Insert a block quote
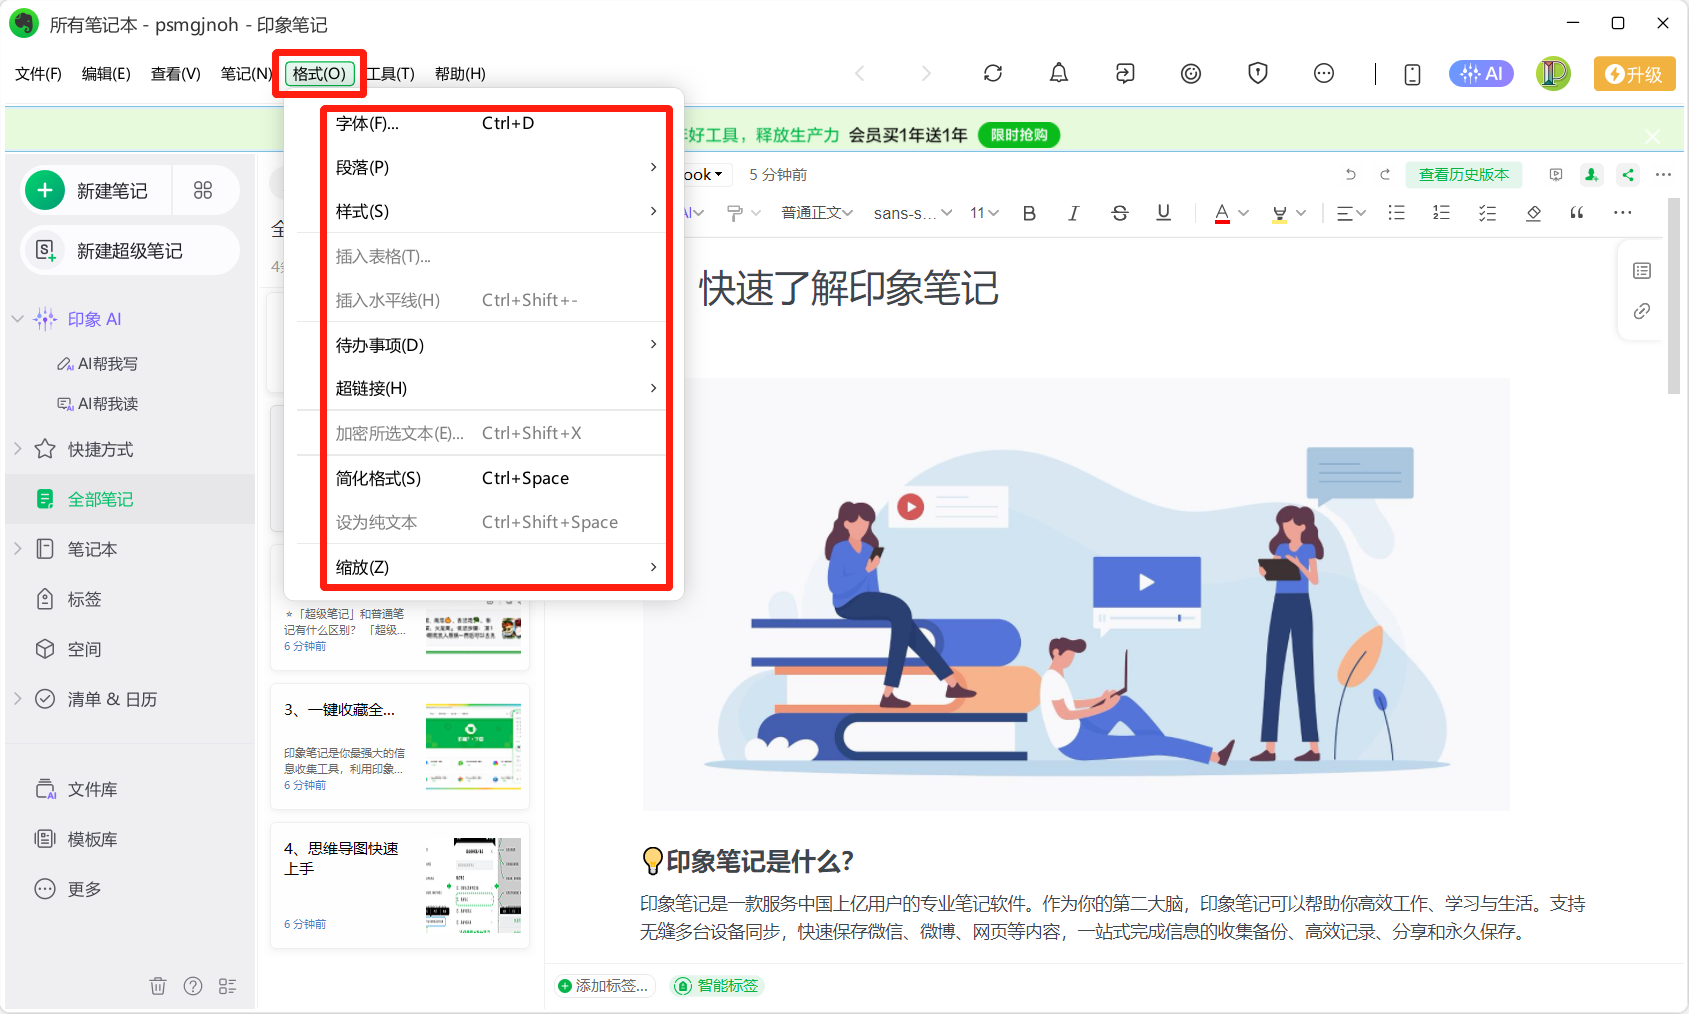This screenshot has height=1014, width=1689. point(1577,212)
